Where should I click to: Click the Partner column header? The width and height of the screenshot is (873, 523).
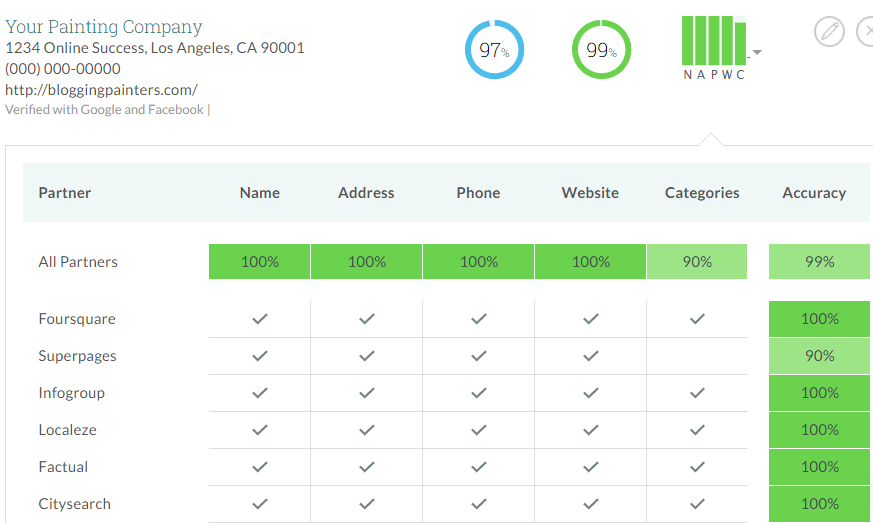pyautogui.click(x=65, y=193)
